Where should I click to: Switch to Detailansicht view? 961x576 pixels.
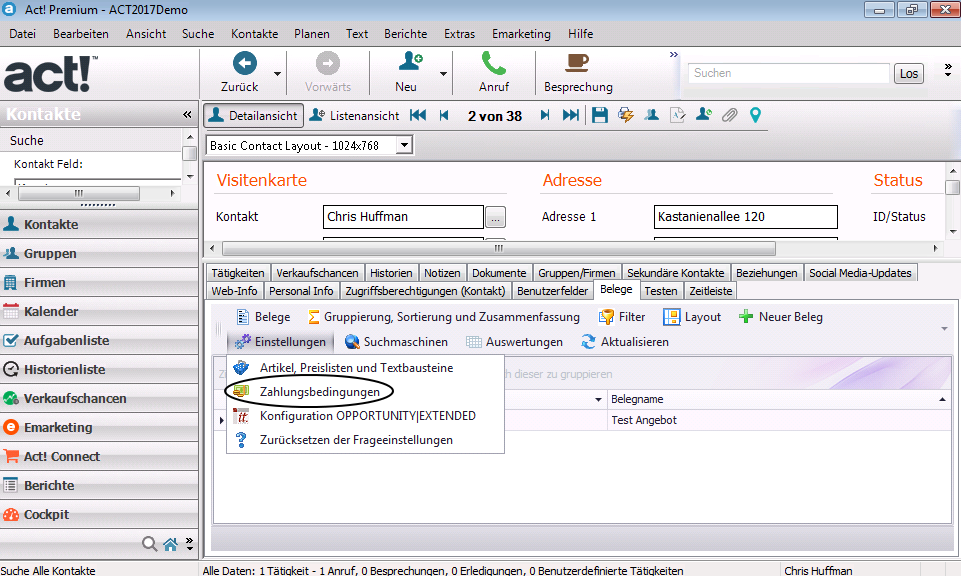pos(253,115)
